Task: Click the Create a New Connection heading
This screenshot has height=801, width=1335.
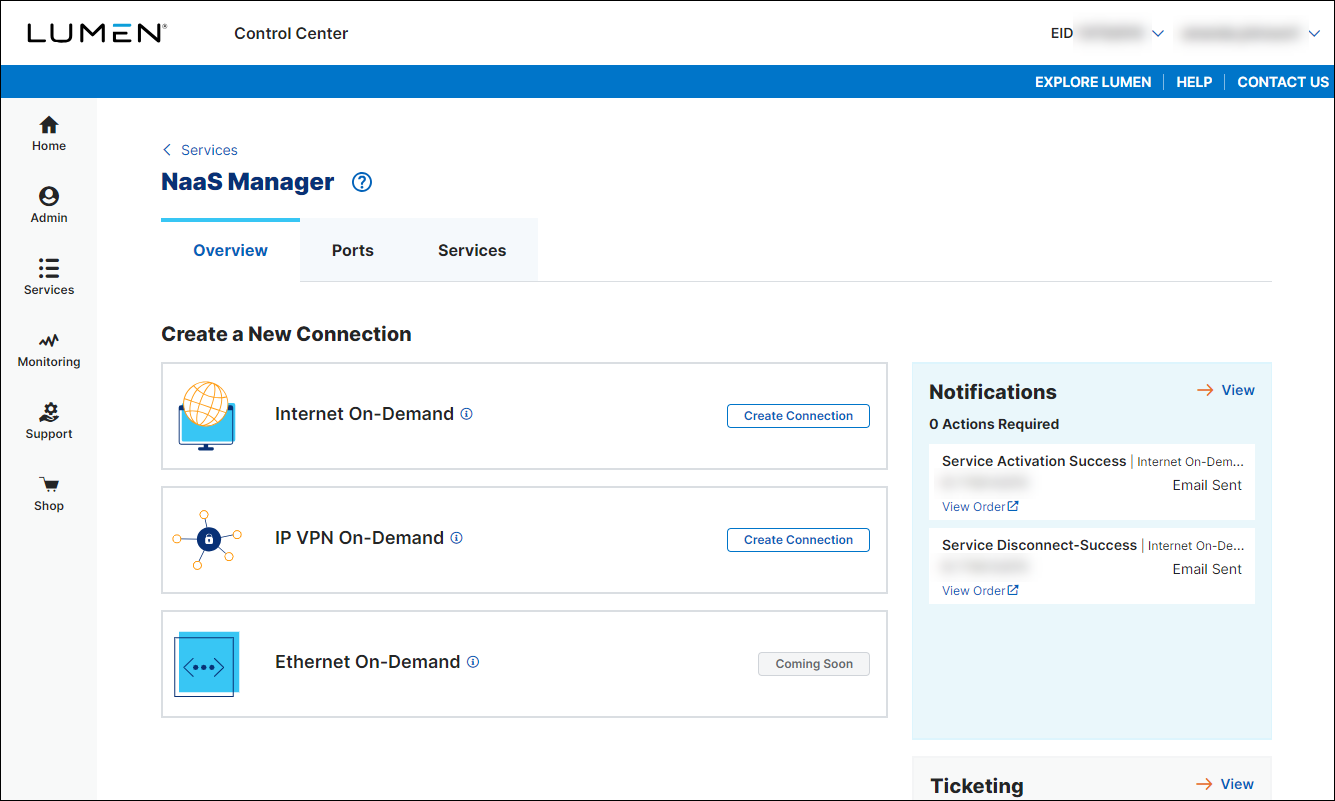Action: pos(286,334)
